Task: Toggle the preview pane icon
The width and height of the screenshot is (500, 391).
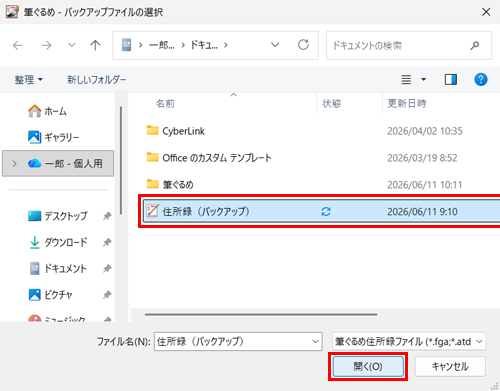Action: pos(451,79)
